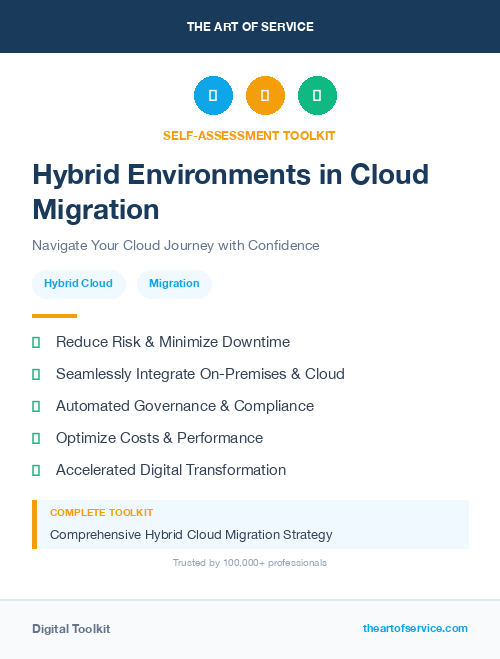The width and height of the screenshot is (500, 659).
Task: Click THE ART OF SERVICE header title
Action: pyautogui.click(x=250, y=27)
